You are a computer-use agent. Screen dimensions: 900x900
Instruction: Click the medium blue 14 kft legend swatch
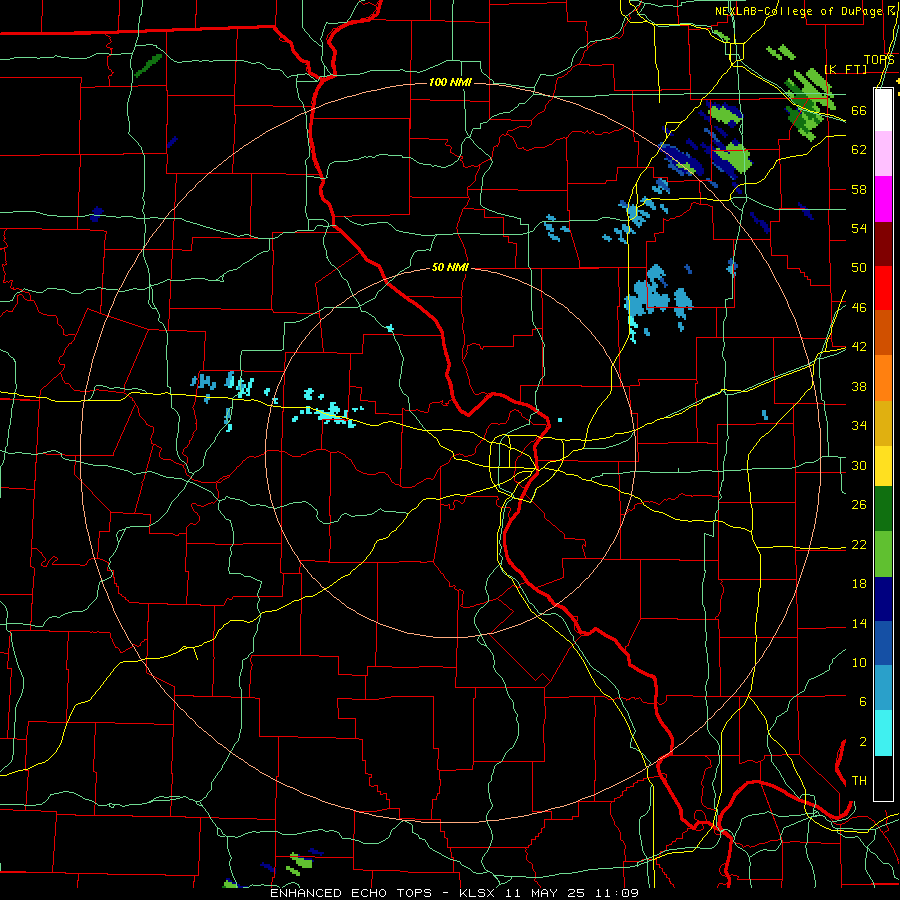click(x=883, y=644)
